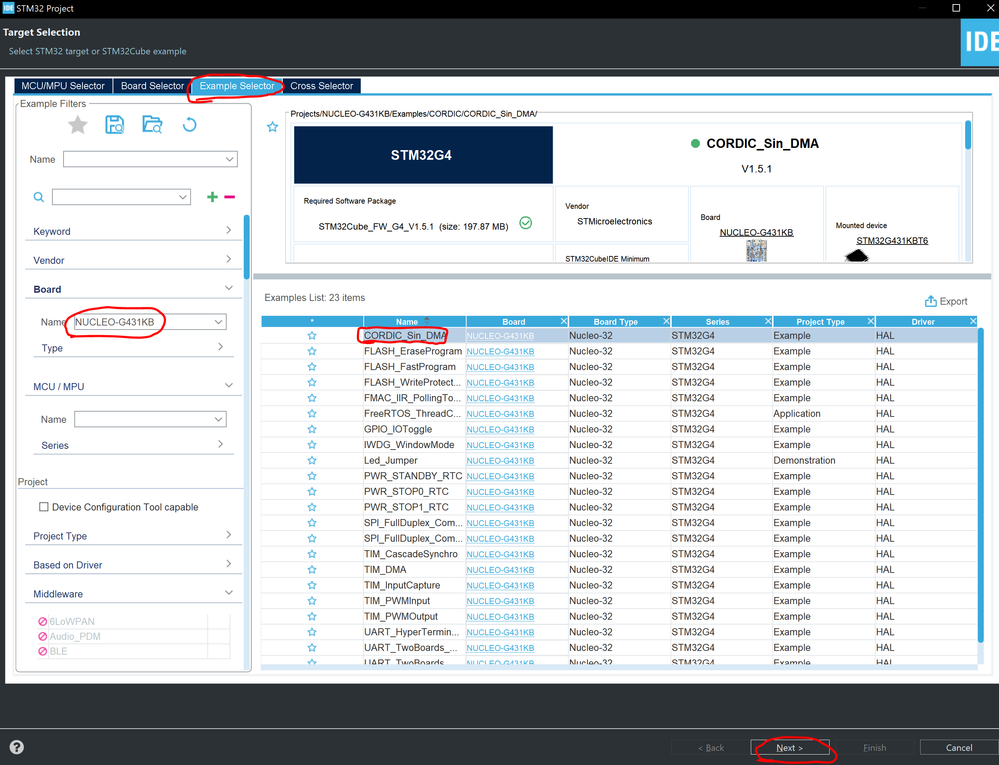Screen dimensions: 999x765
Task: Click the green check mark next to STM32Cube_FW_G4_V1.5.1
Action: (x=526, y=223)
